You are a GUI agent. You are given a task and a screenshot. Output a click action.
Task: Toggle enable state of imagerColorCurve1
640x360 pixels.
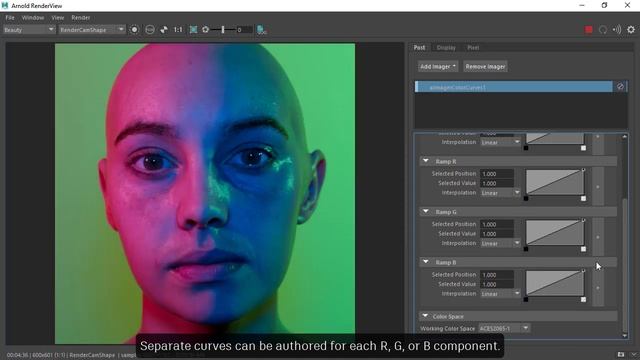(x=620, y=87)
